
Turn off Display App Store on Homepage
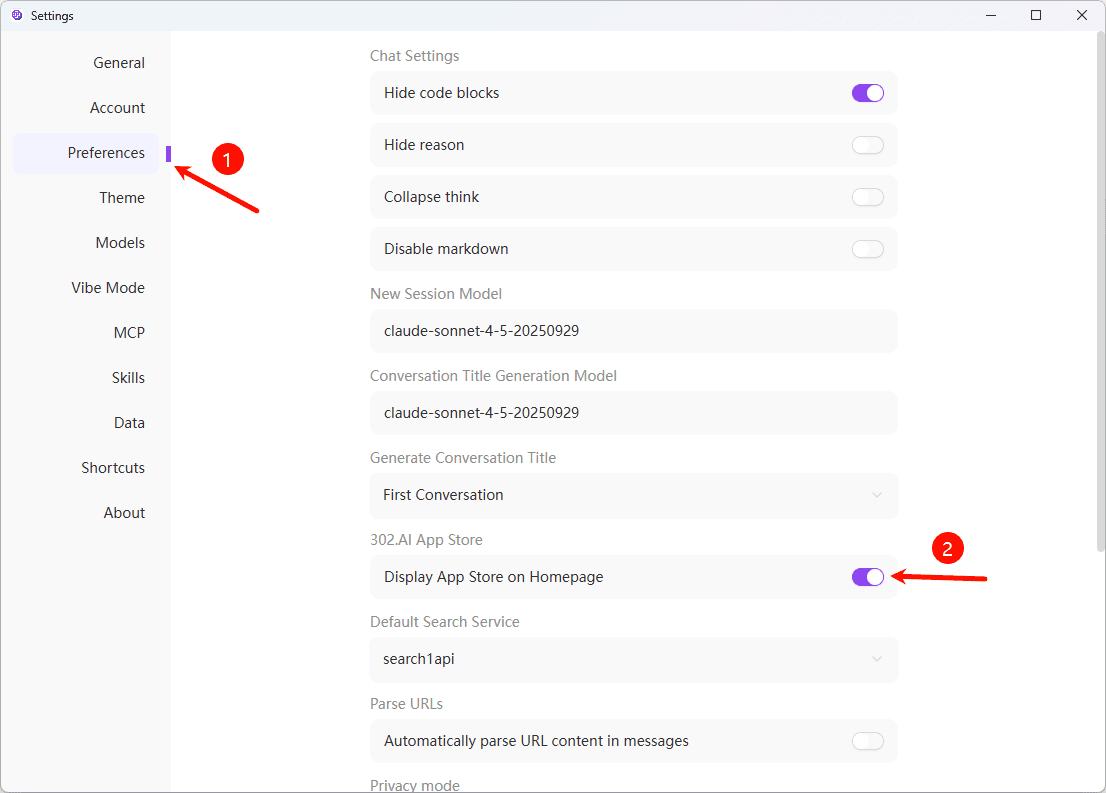click(867, 576)
